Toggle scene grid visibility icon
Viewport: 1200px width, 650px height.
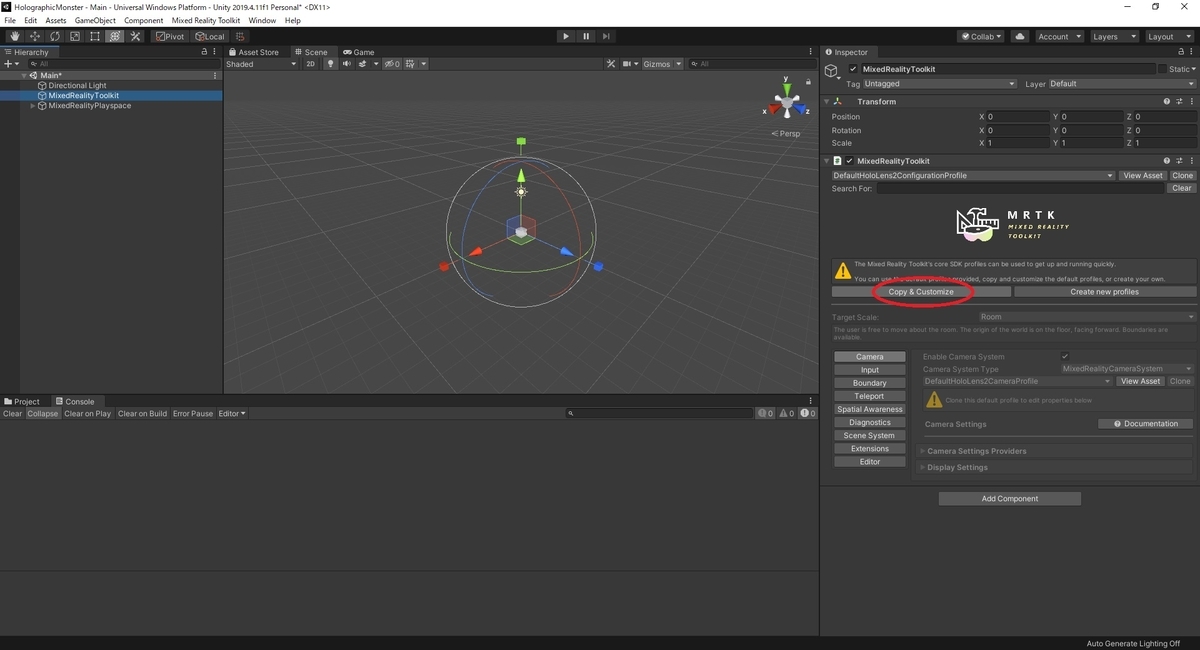coord(411,64)
